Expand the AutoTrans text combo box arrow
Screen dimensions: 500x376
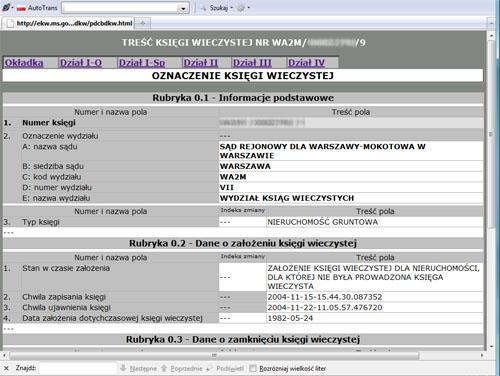(x=183, y=8)
